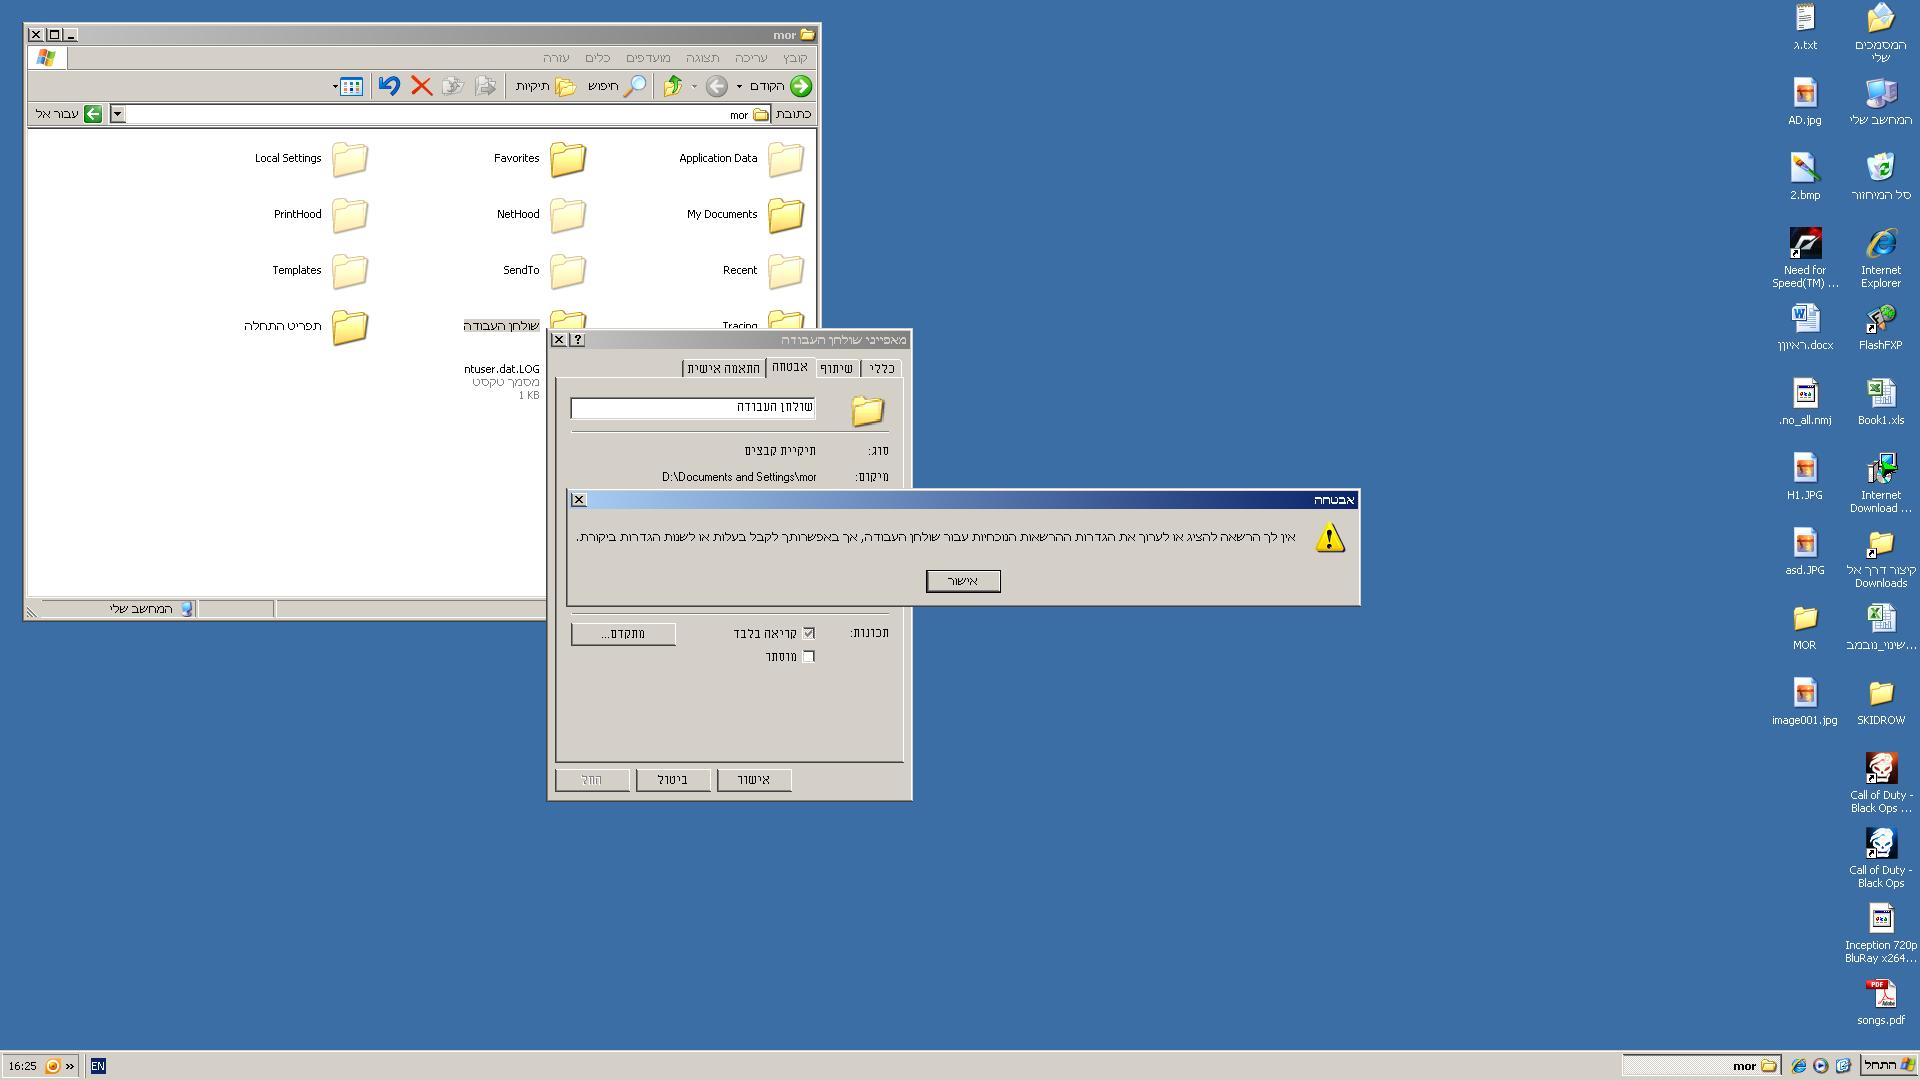Toggle the מוסתר hidden checkbox

[x=809, y=657]
